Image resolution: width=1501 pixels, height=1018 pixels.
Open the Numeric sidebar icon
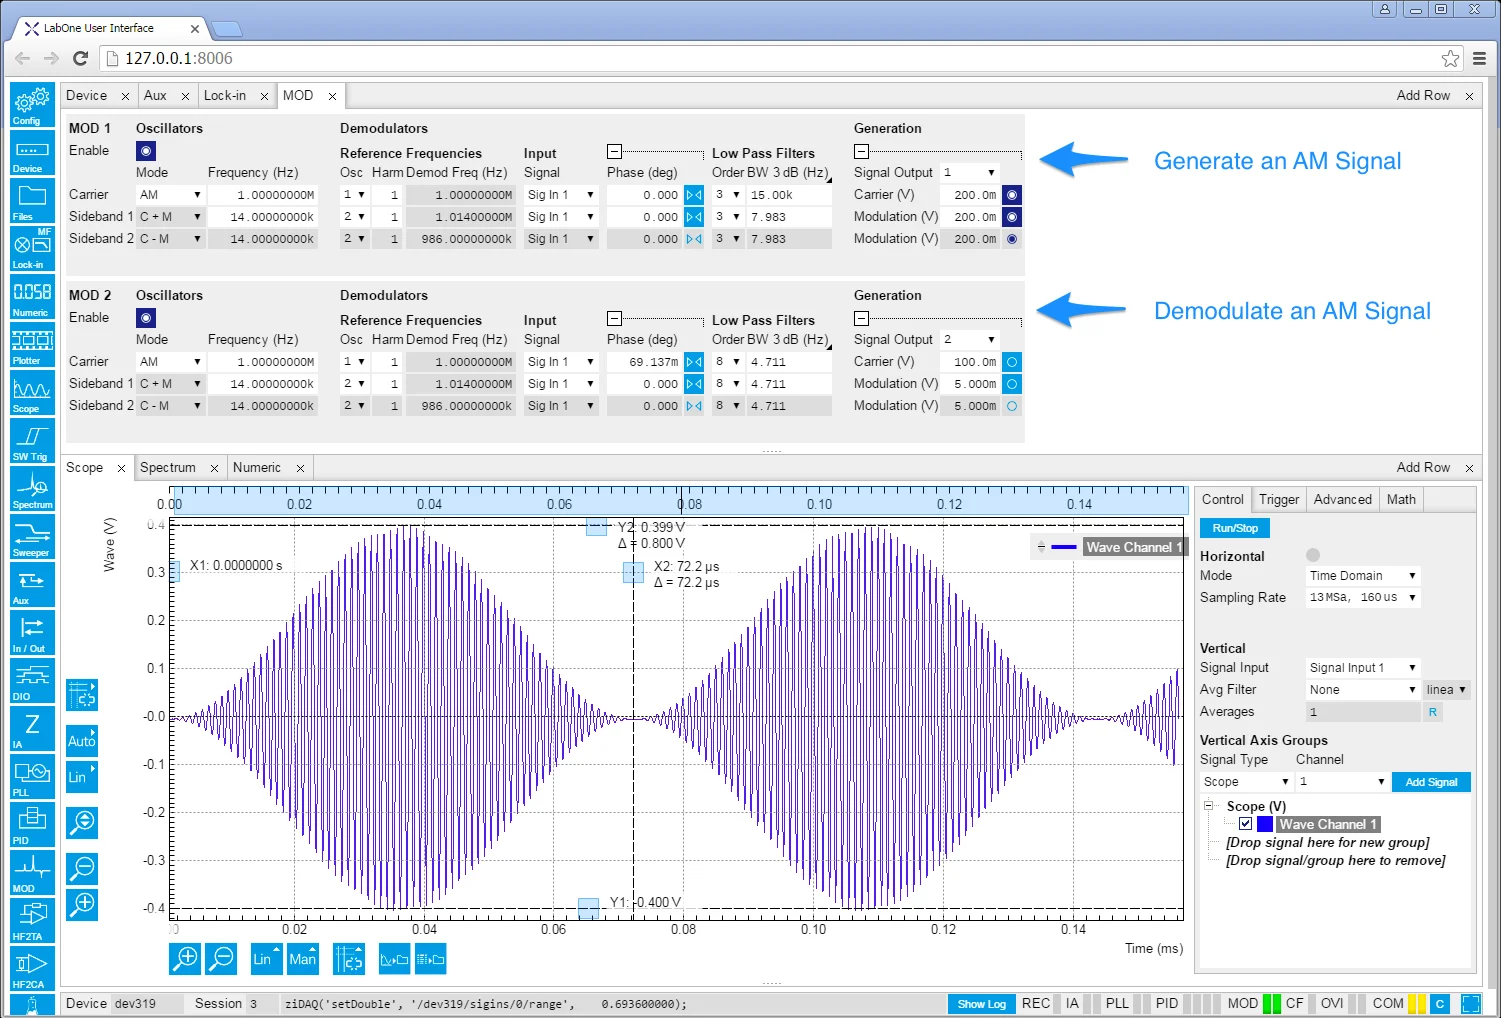(x=32, y=297)
